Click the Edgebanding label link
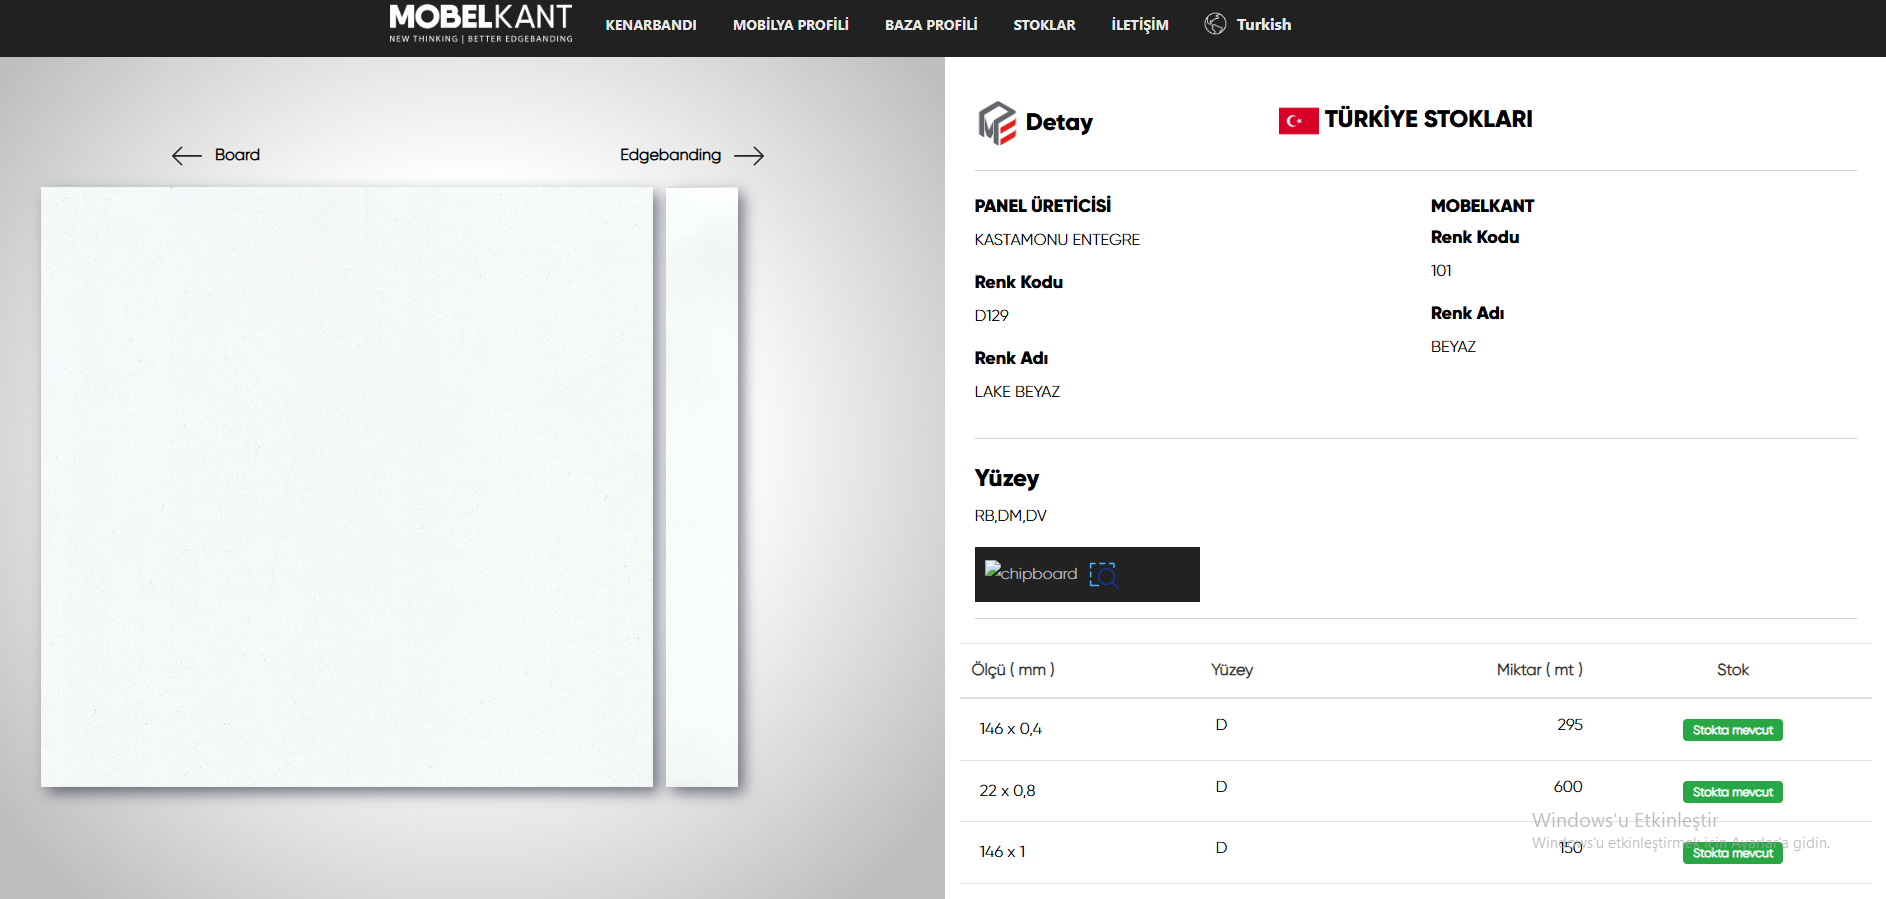The height and width of the screenshot is (899, 1886). 670,155
